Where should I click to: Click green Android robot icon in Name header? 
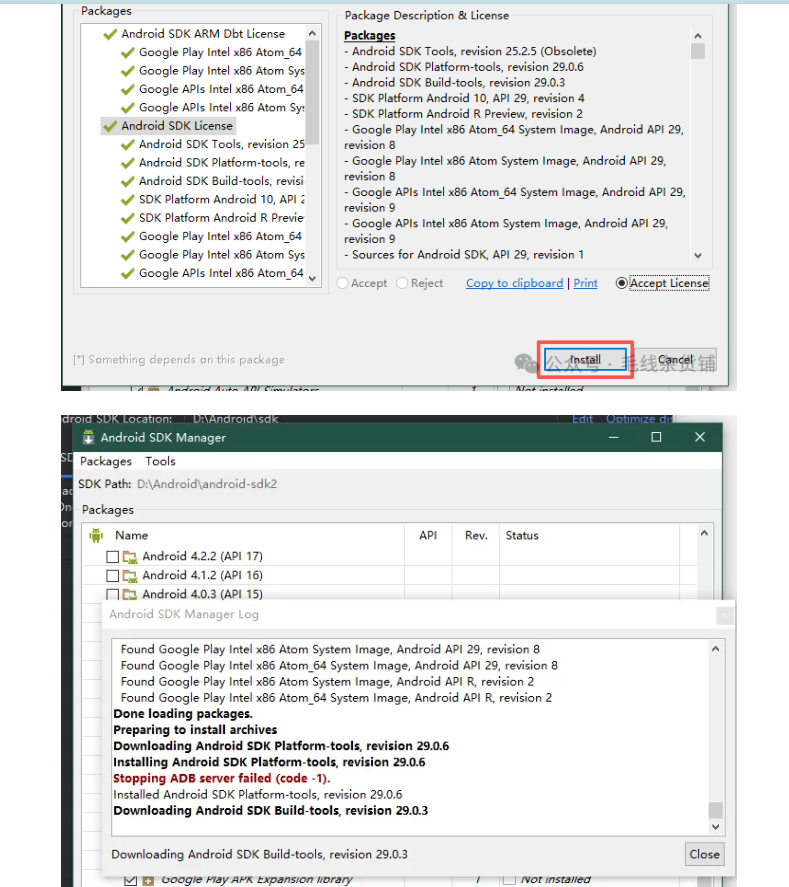pos(96,535)
